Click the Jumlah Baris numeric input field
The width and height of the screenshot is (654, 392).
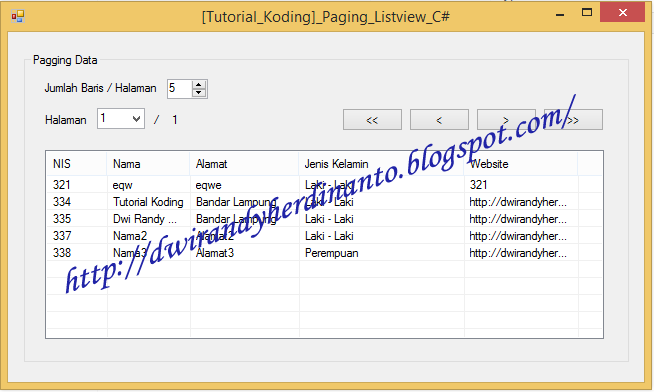click(x=180, y=89)
